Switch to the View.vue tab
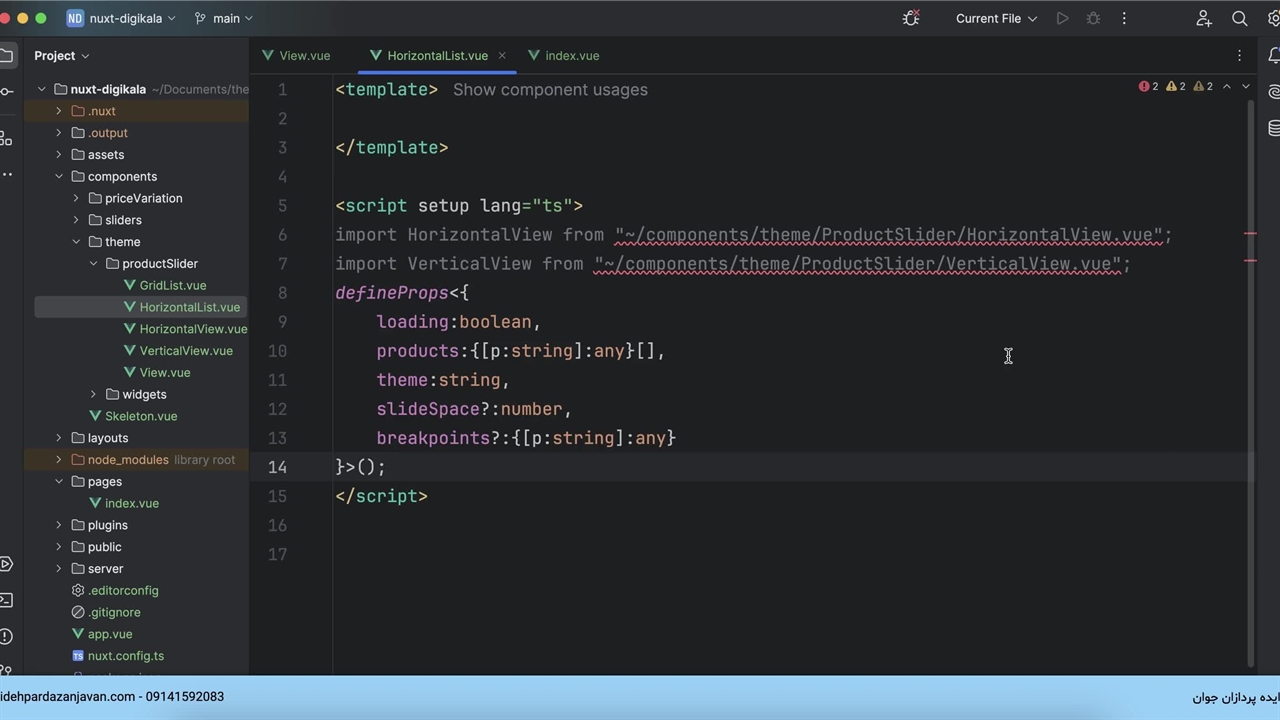This screenshot has width=1280, height=720. tap(296, 56)
